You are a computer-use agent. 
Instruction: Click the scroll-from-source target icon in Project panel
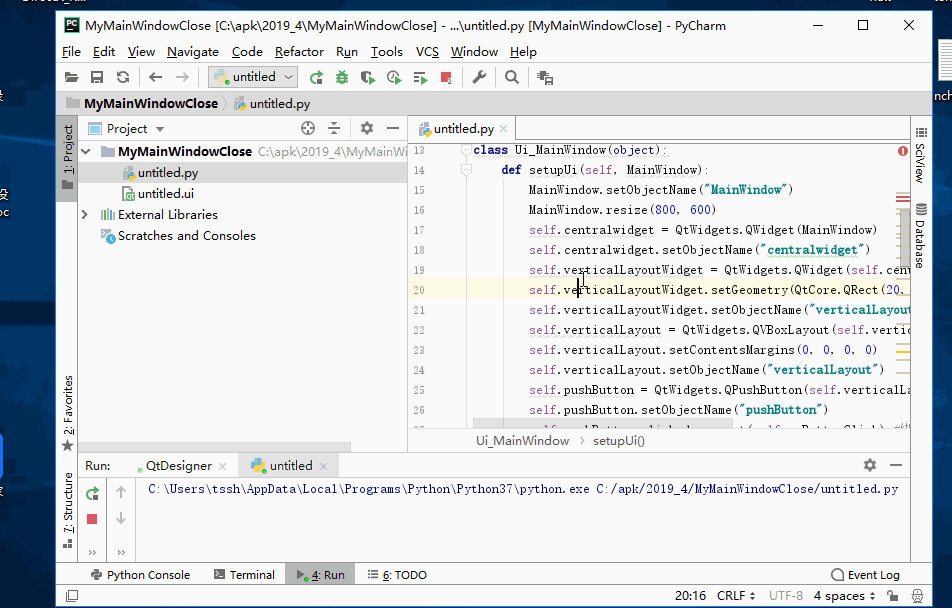point(308,128)
